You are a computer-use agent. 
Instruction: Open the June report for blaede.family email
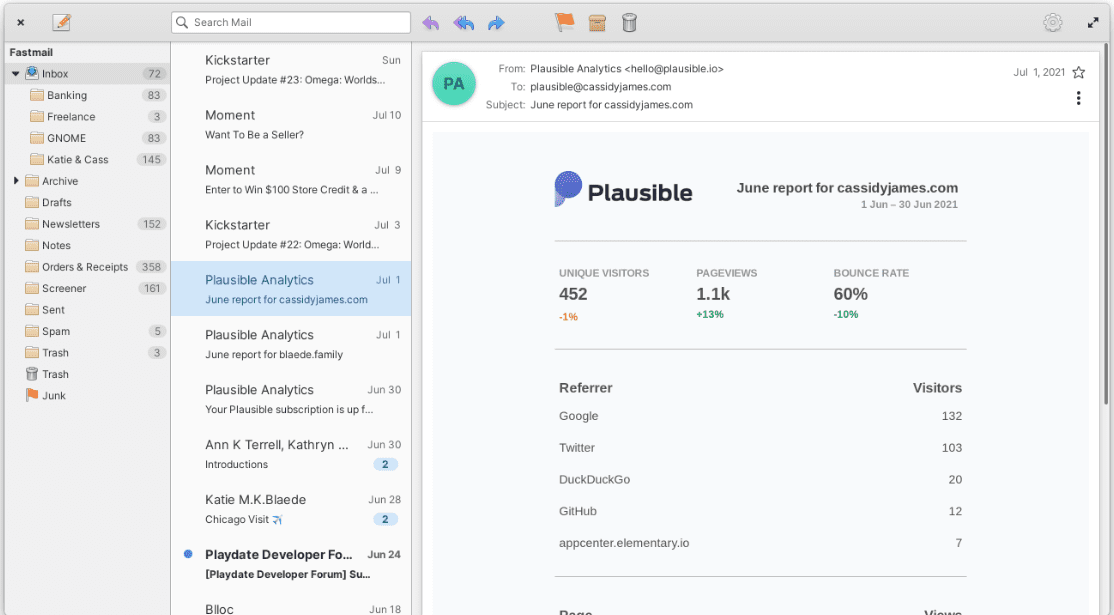(291, 344)
